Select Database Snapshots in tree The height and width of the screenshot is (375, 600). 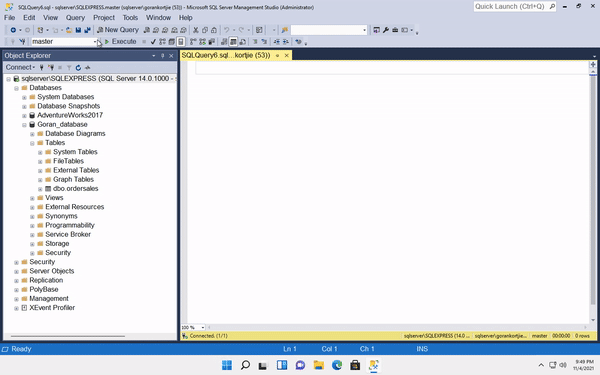tap(68, 106)
